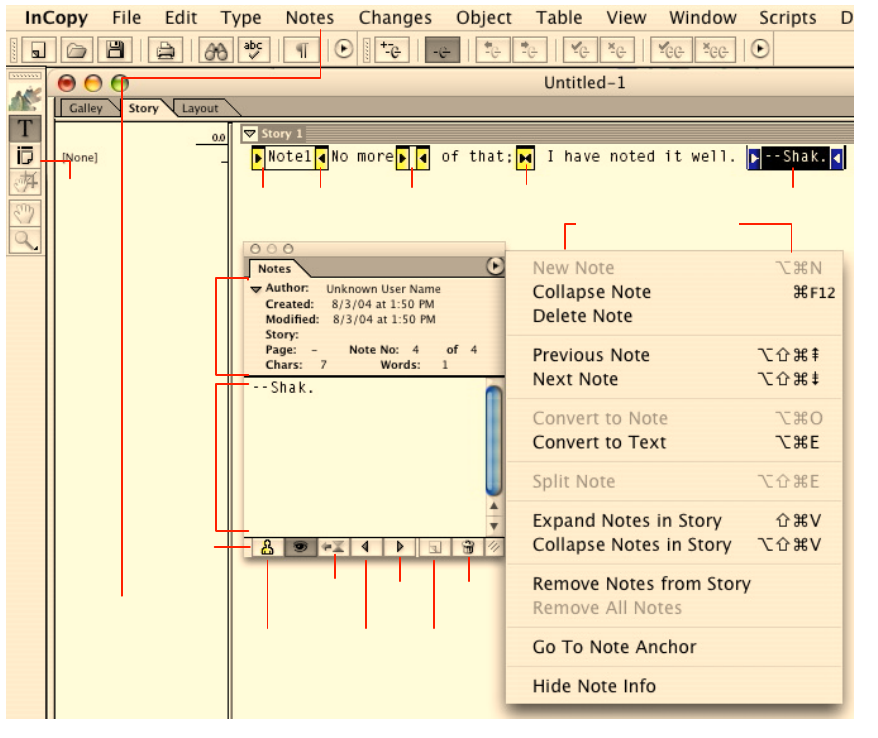Click the end bookend of the '--Shak.' note
878x738 pixels.
click(x=837, y=158)
